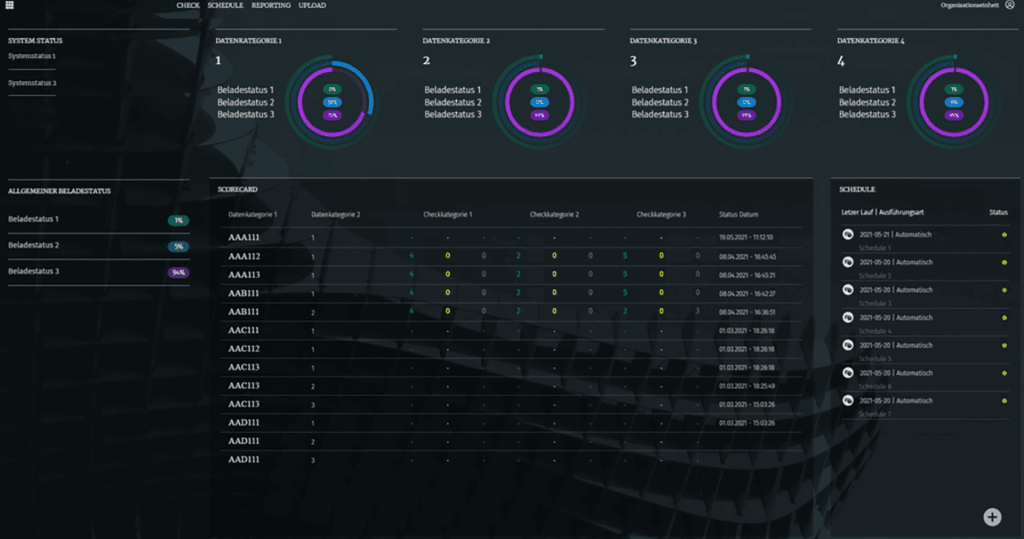
Task: Click scorecard column header Datenkategorie 1
Action: point(253,214)
